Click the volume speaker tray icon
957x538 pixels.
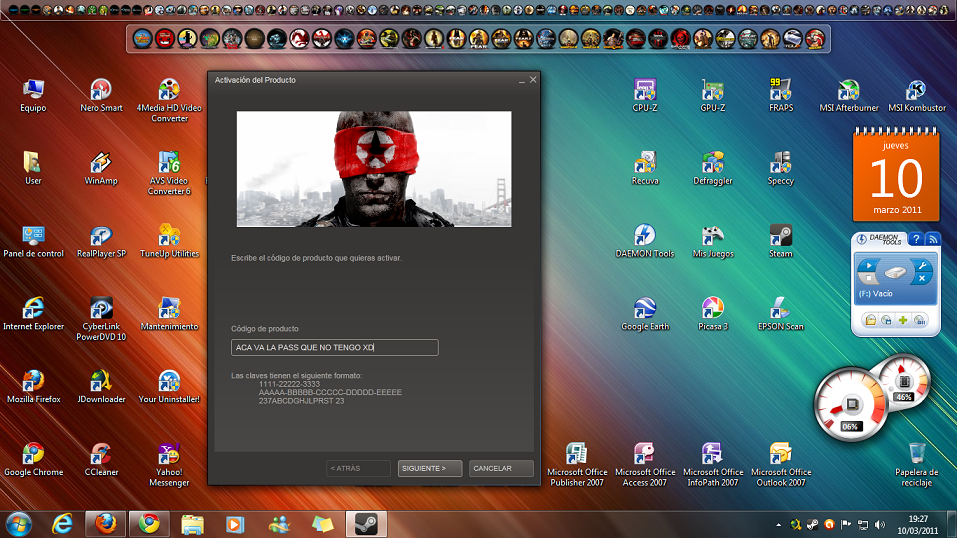pyautogui.click(x=880, y=525)
